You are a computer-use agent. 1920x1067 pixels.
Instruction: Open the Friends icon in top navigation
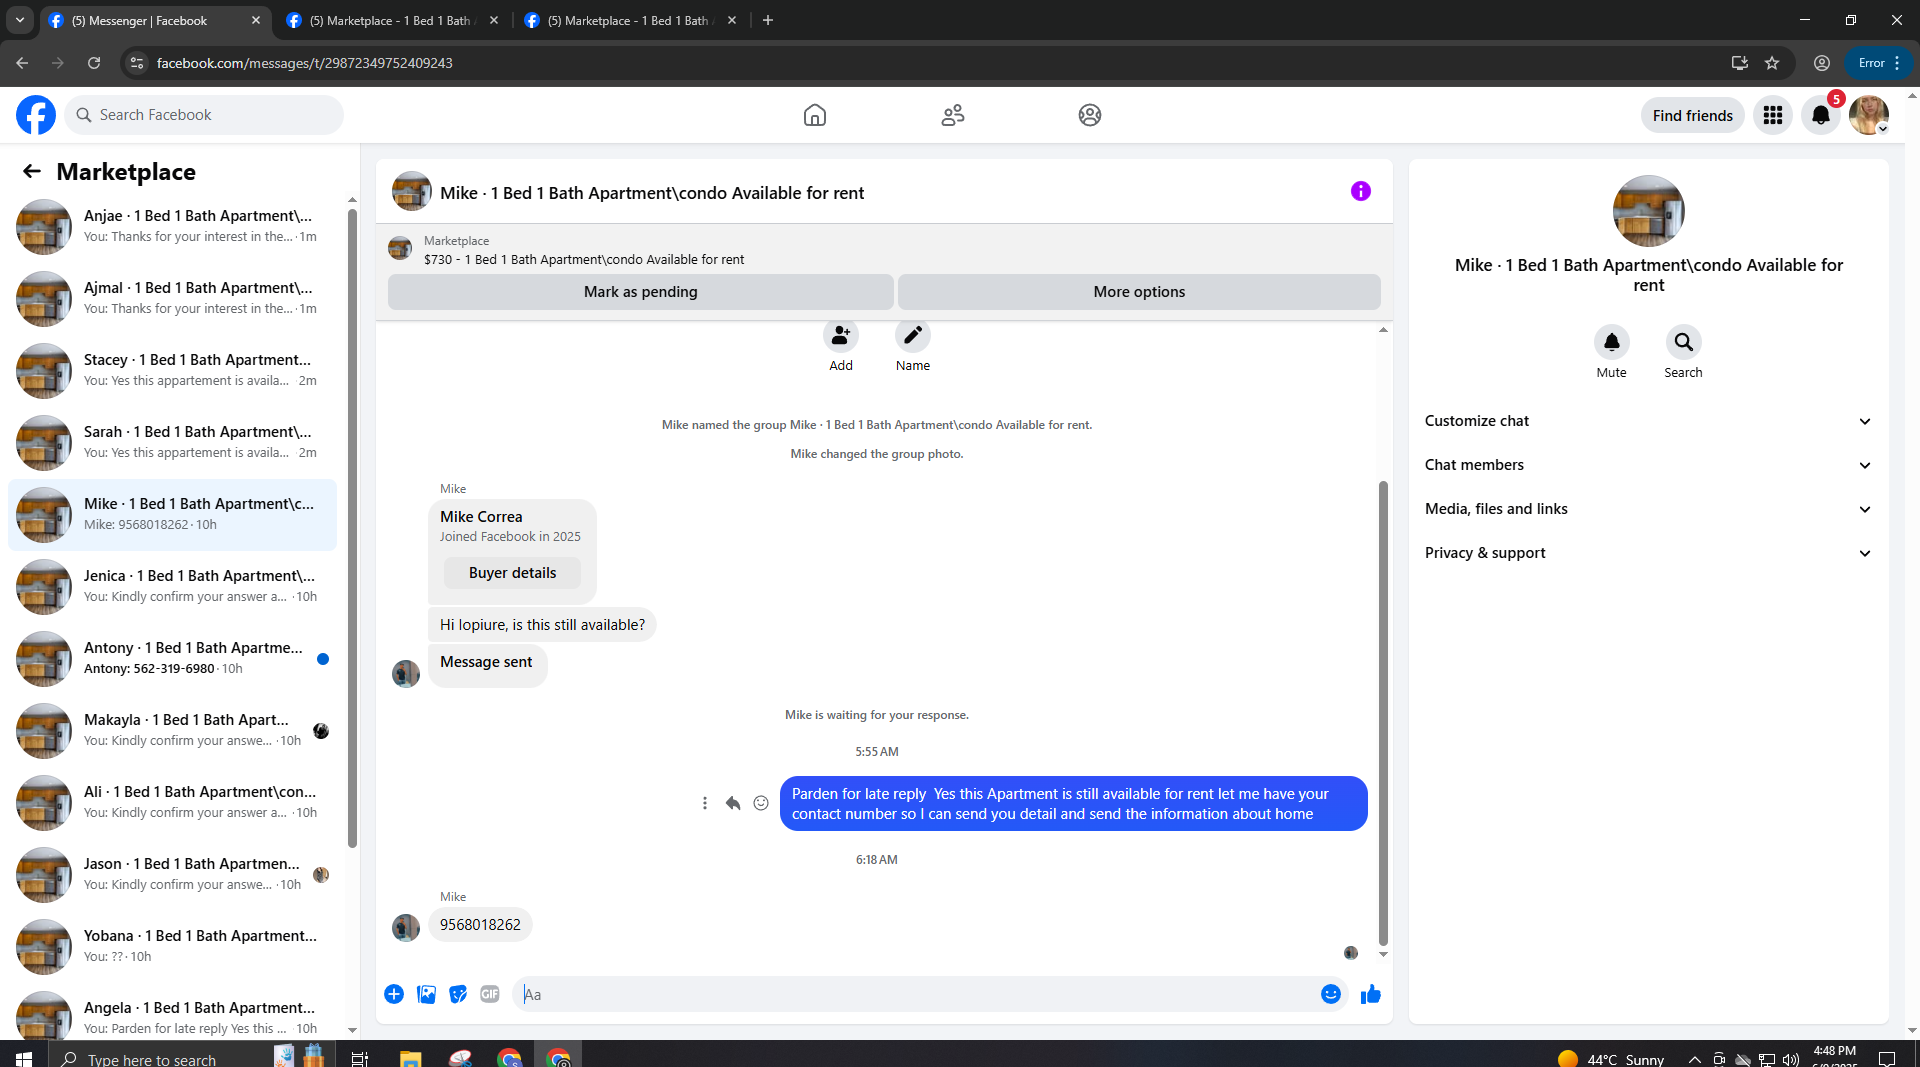(953, 115)
